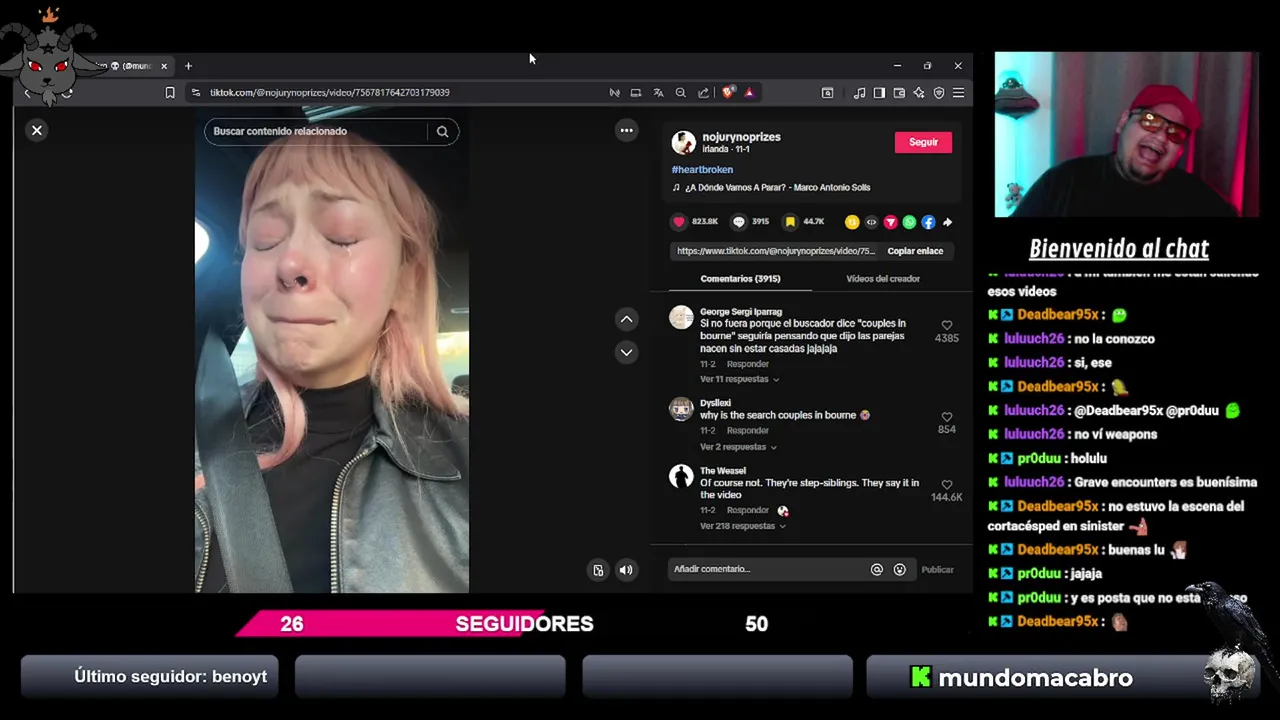Toggle the browser sidebar panel icon
The height and width of the screenshot is (720, 1280).
click(879, 92)
